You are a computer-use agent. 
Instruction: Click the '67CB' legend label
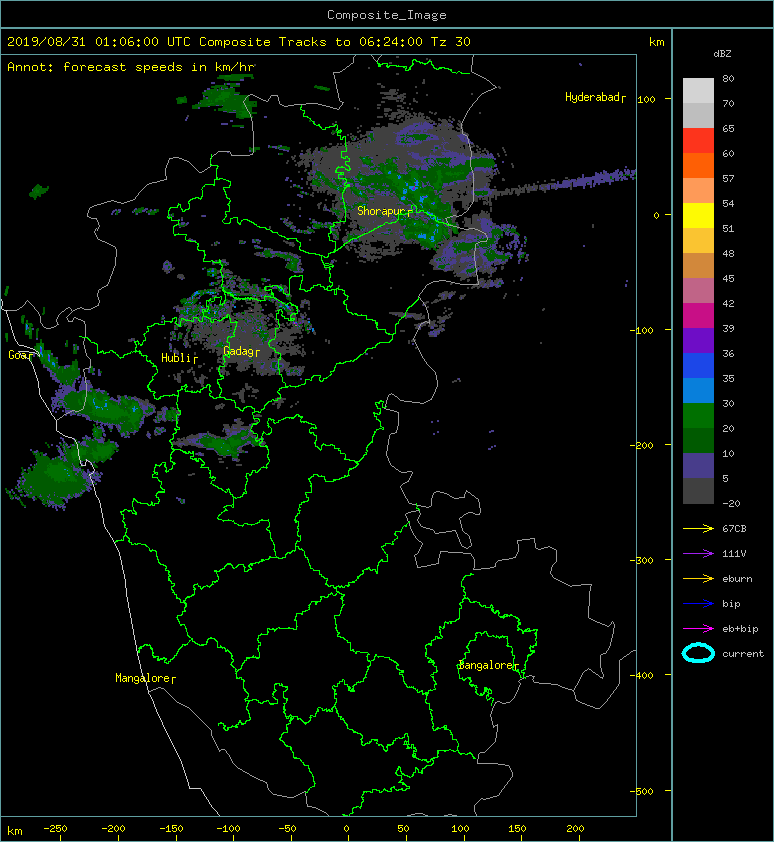coord(734,529)
